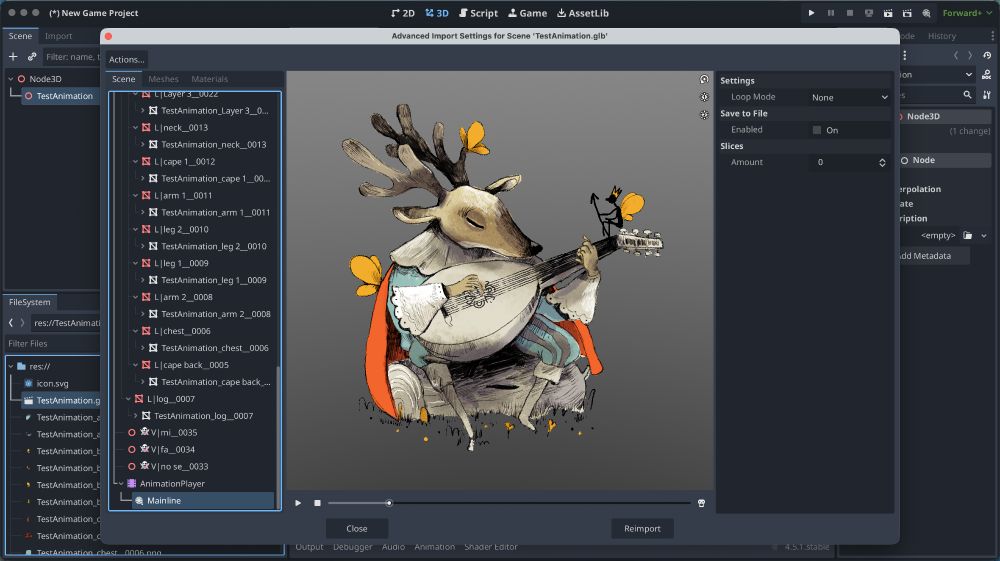Viewport: 1000px width, 561px height.
Task: Click the skull icon beside the timeline
Action: (x=701, y=503)
